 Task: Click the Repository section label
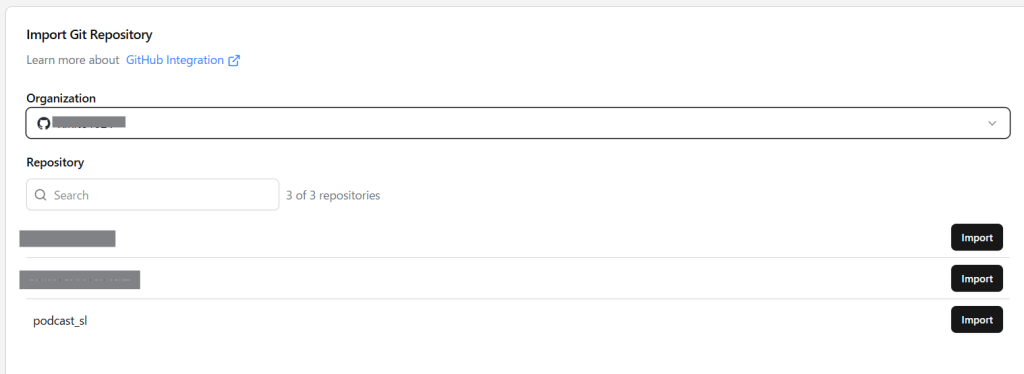click(56, 163)
